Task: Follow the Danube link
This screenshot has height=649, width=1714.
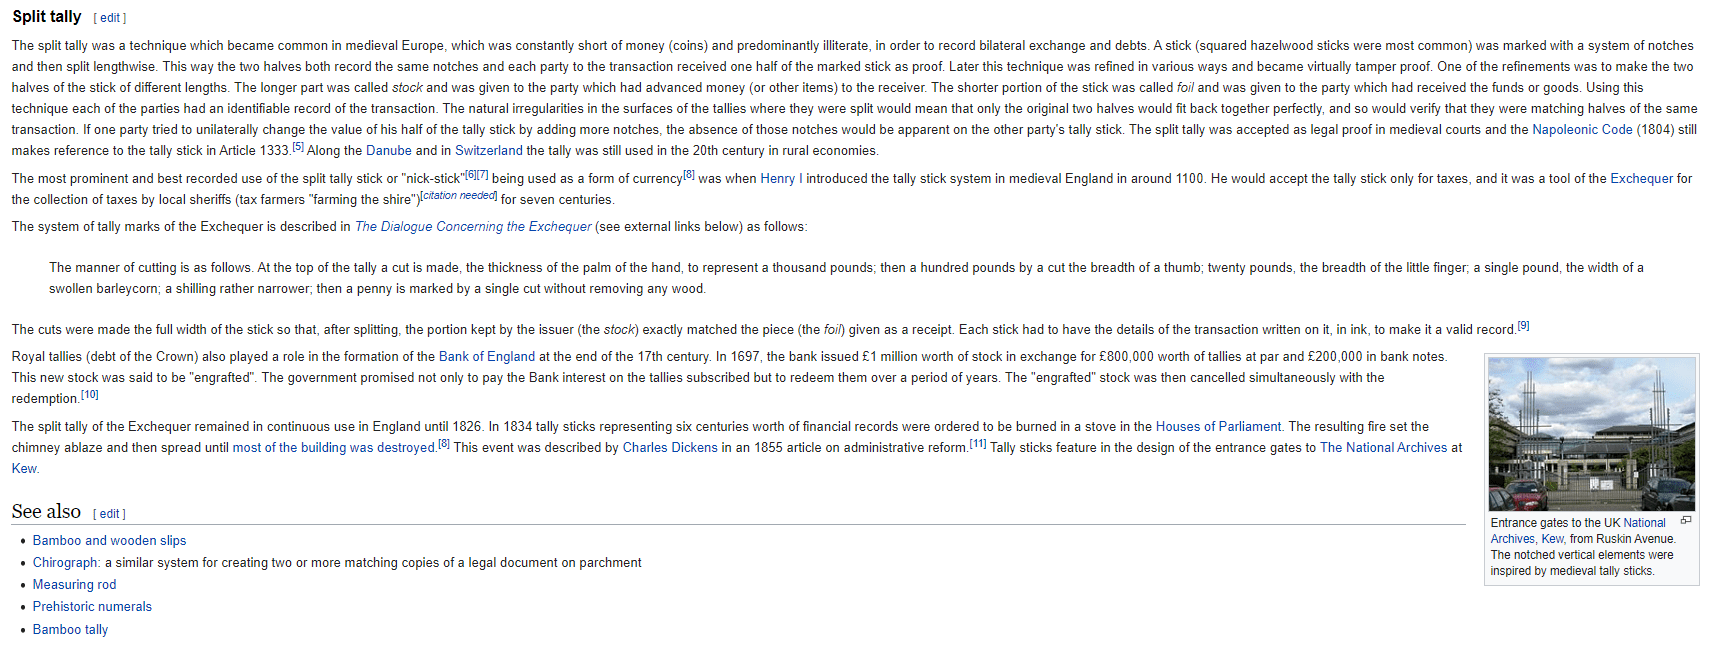Action: (389, 151)
